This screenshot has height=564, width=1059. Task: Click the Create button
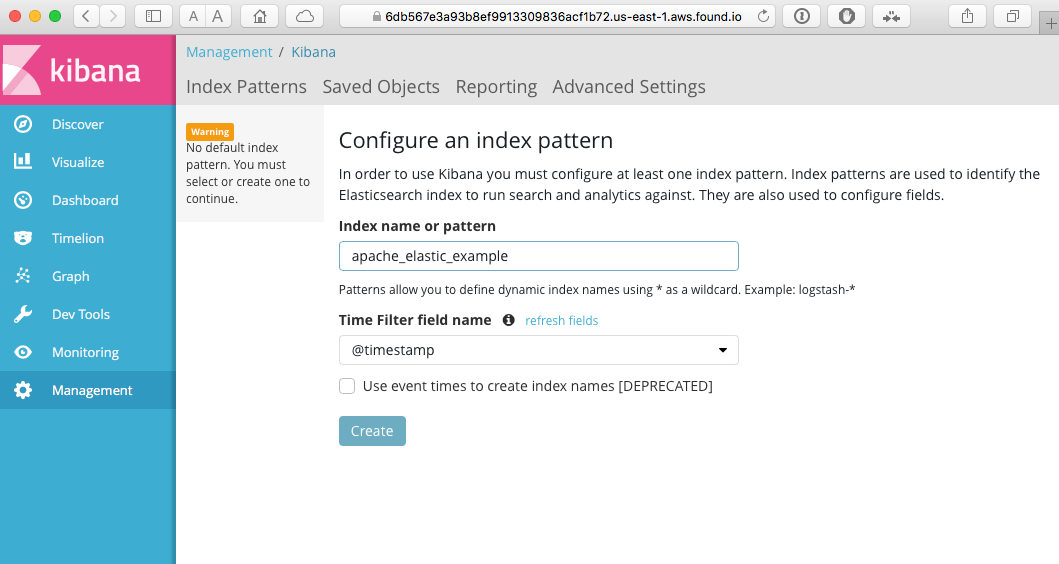(372, 431)
